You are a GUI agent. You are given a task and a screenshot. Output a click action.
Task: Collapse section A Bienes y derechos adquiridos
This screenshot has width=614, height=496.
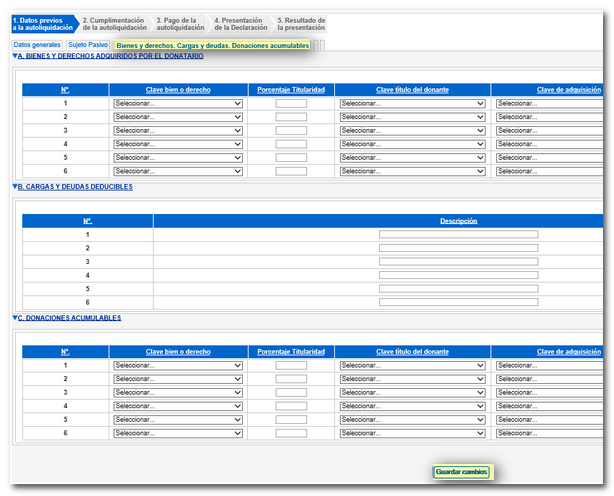point(15,56)
